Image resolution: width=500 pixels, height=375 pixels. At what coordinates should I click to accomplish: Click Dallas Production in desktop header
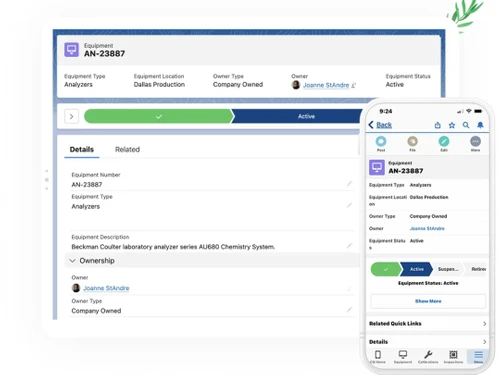tap(159, 85)
